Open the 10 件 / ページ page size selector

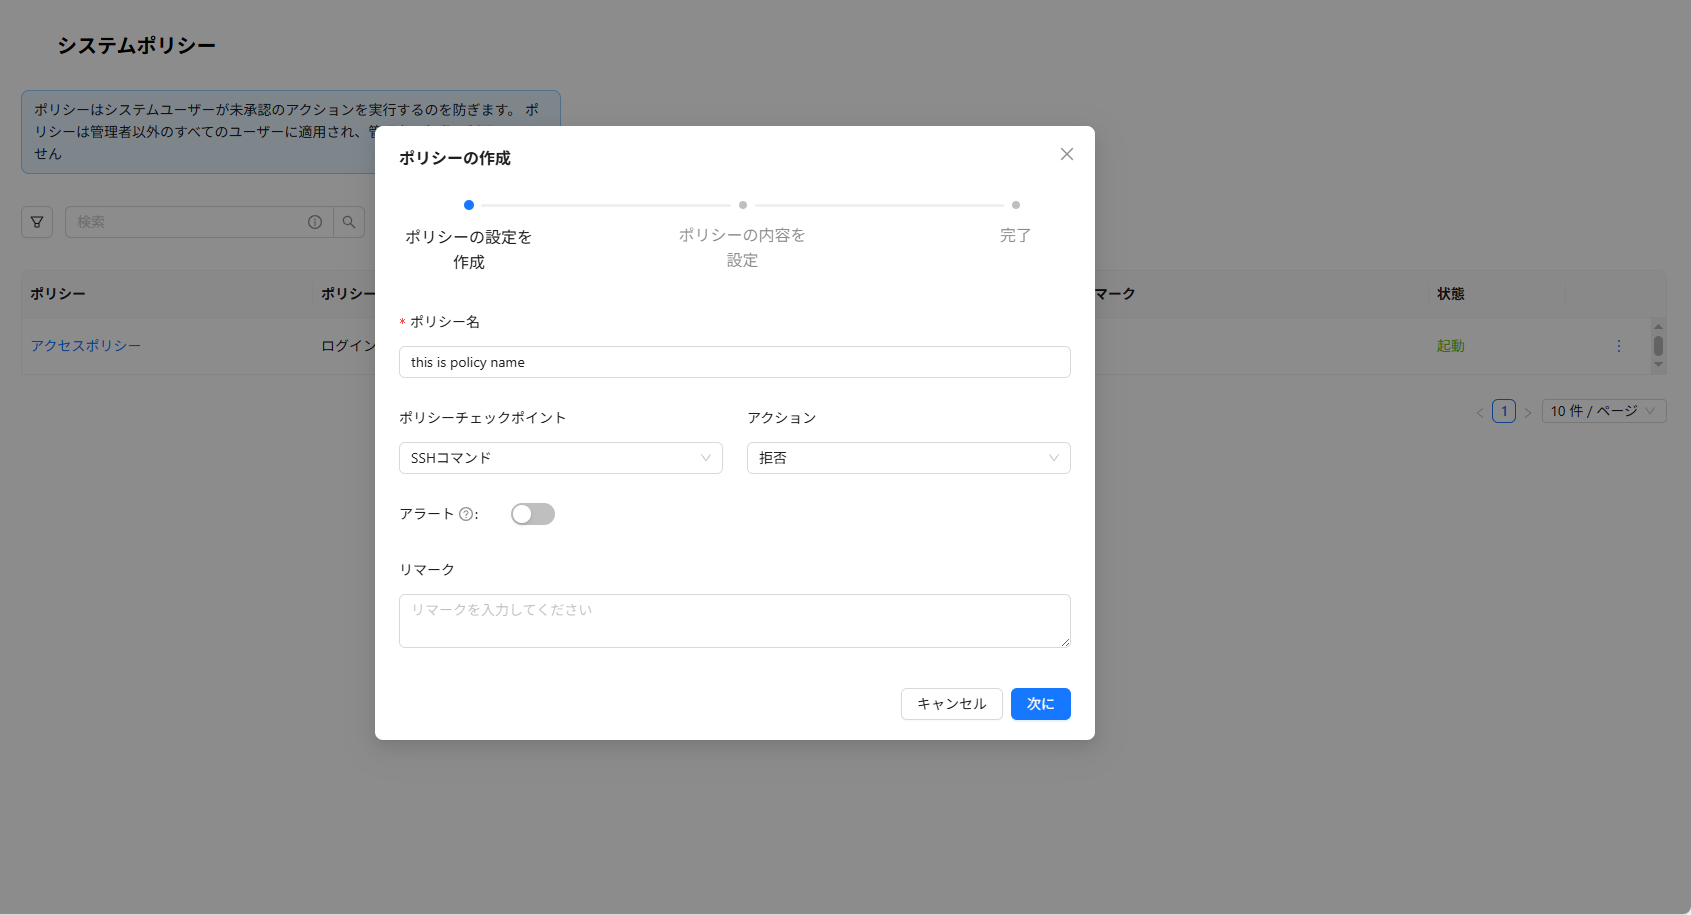pos(1603,411)
